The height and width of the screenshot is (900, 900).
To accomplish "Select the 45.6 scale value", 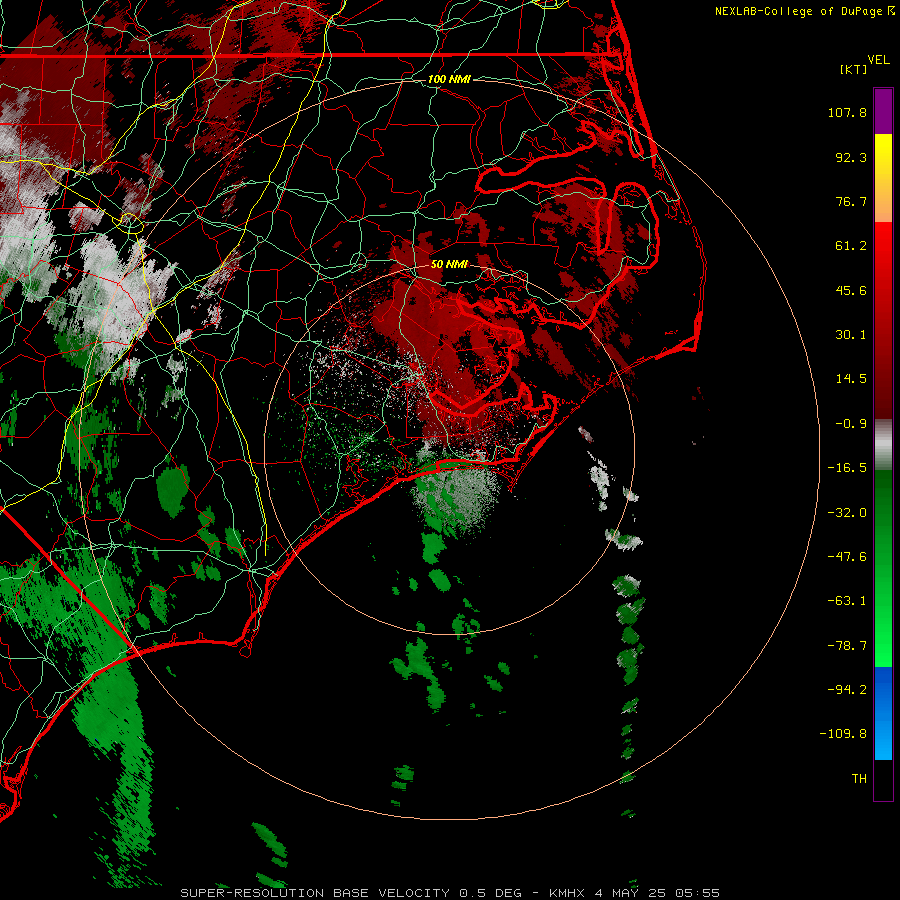I will 851,290.
